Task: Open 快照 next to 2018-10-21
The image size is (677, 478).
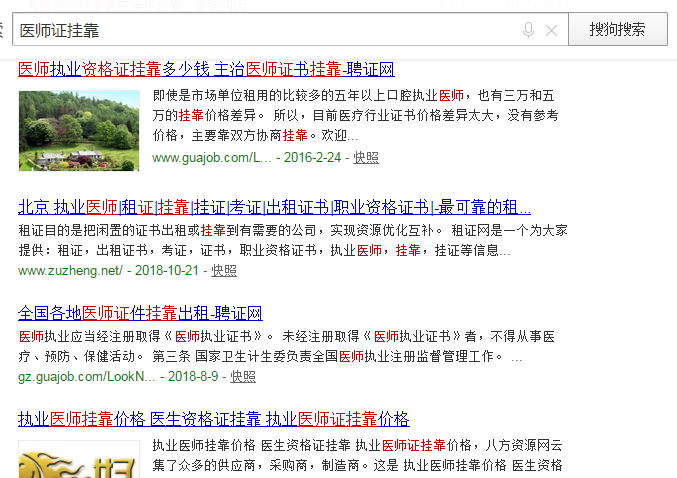Action: pos(224,271)
